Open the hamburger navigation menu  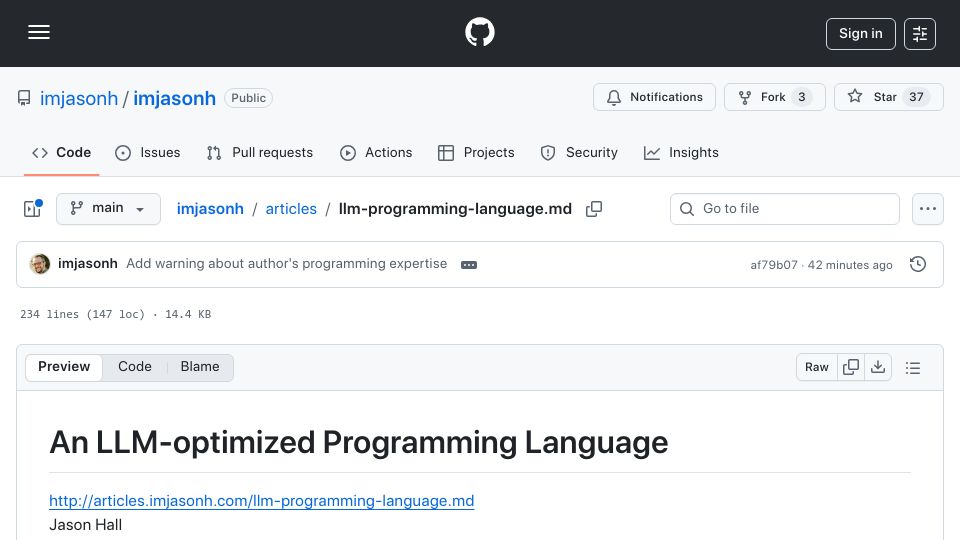click(x=39, y=32)
